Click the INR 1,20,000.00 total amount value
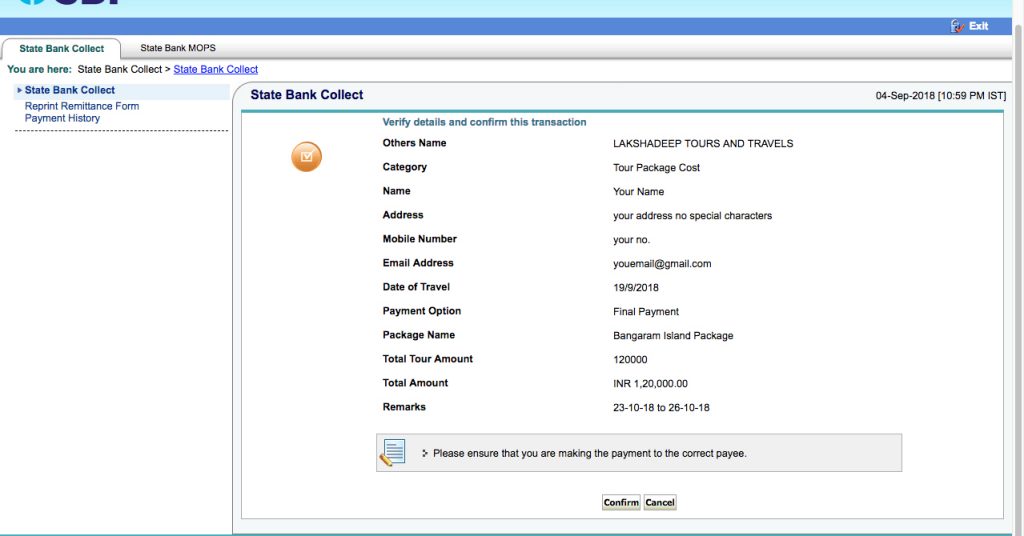Screen dimensions: 1024x536 (650, 384)
